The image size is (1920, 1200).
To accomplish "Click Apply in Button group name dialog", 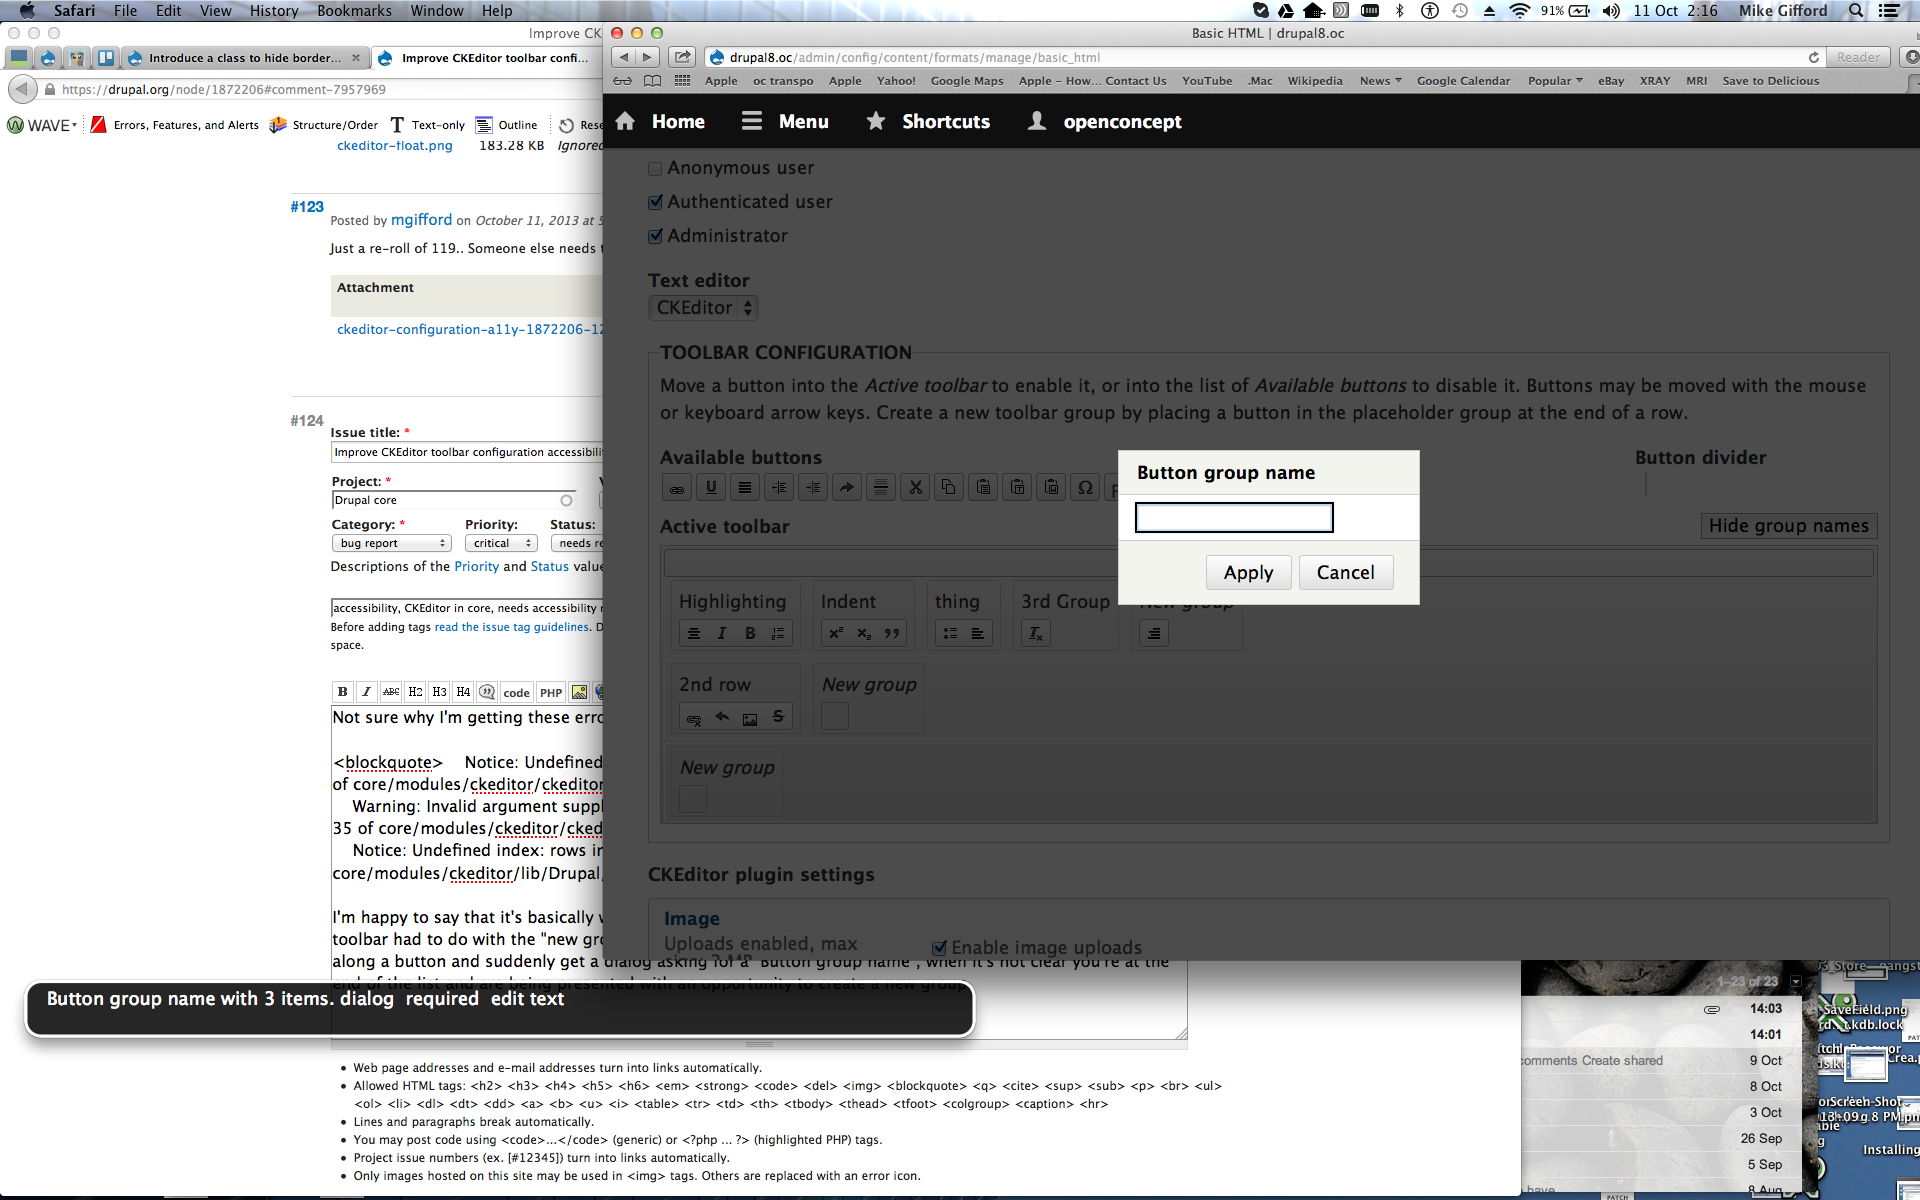I will [1248, 573].
